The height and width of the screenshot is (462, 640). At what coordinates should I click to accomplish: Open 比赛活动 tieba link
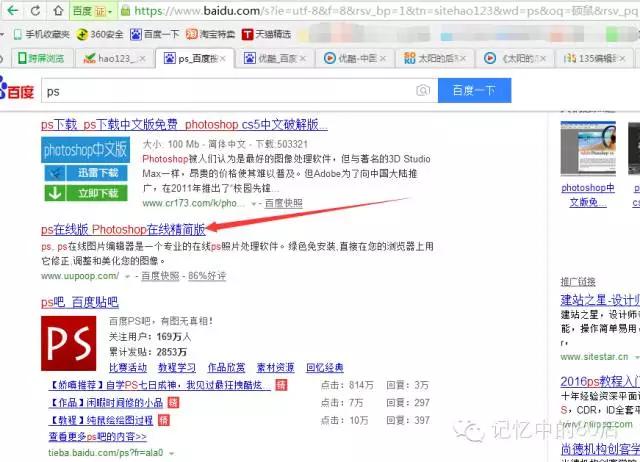(128, 368)
